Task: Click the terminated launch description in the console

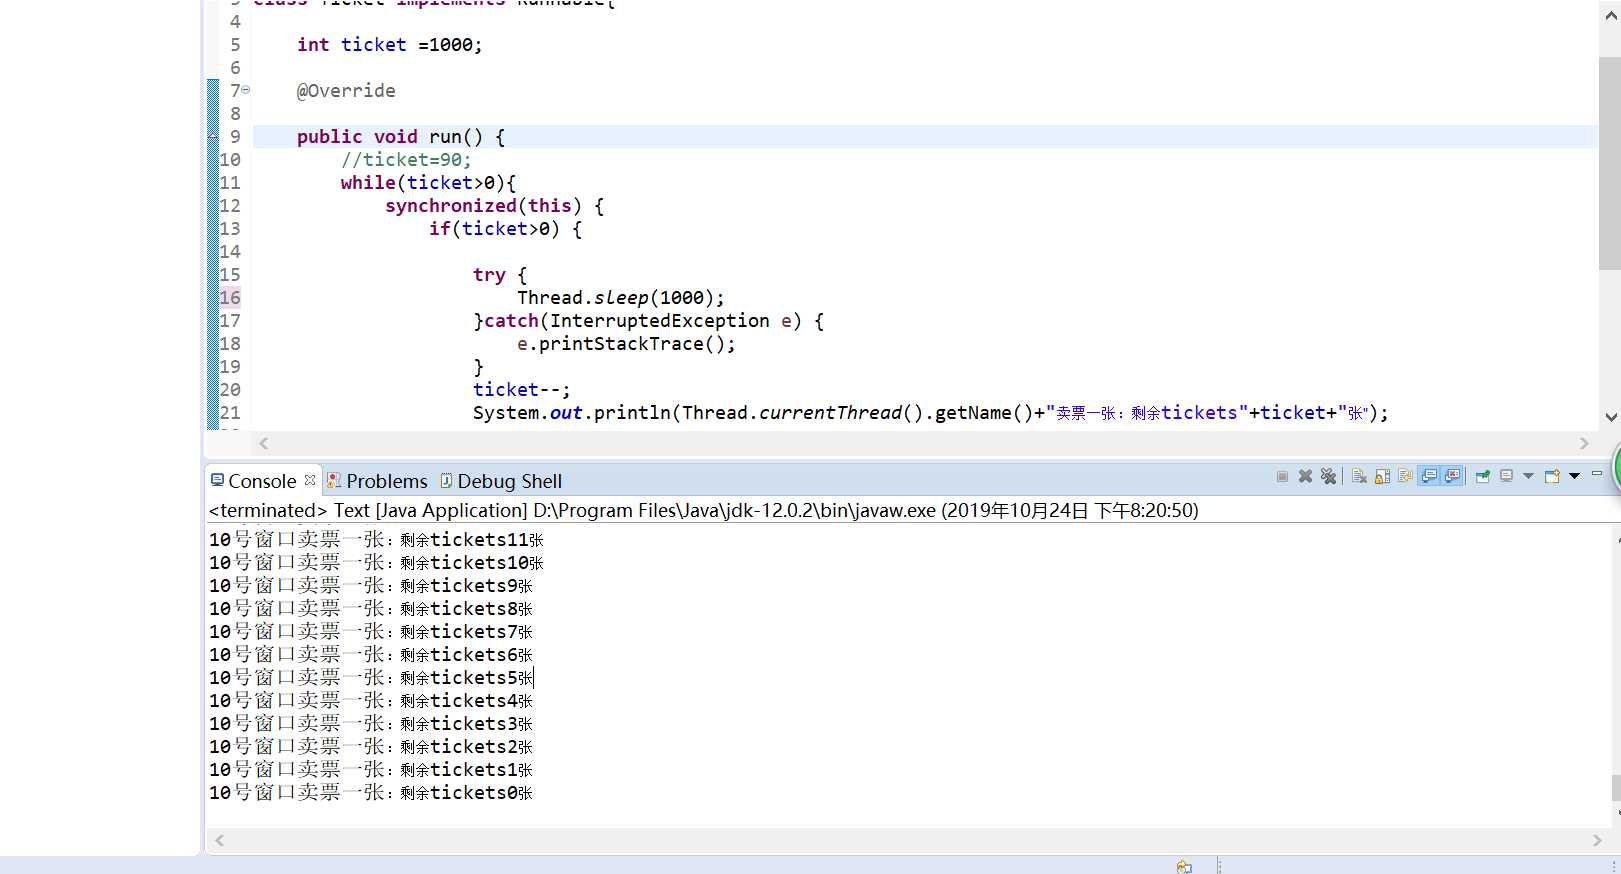Action: tap(703, 510)
